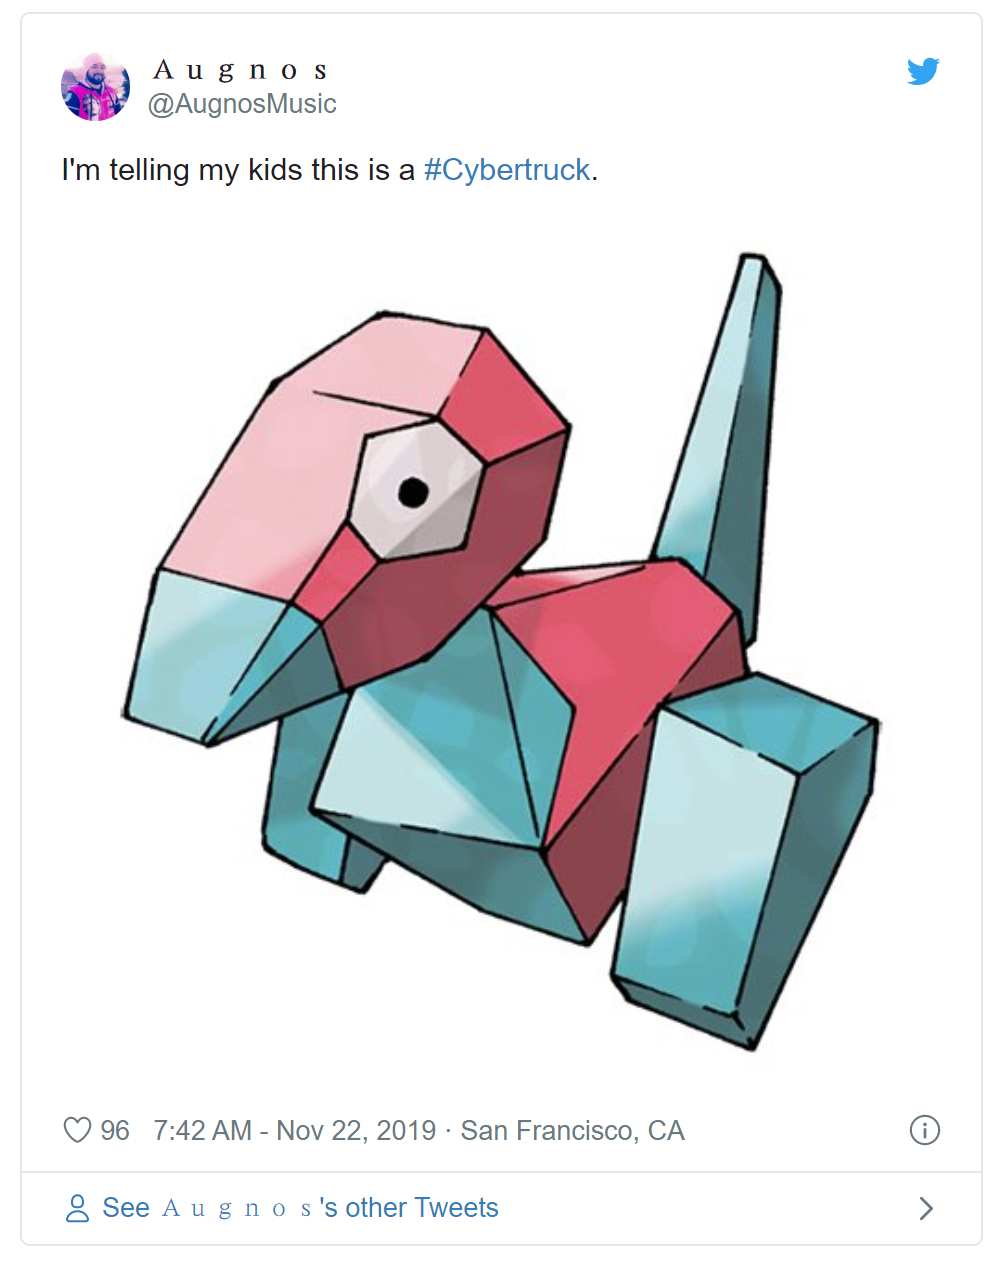Open the Augnos profile avatar

point(96,87)
